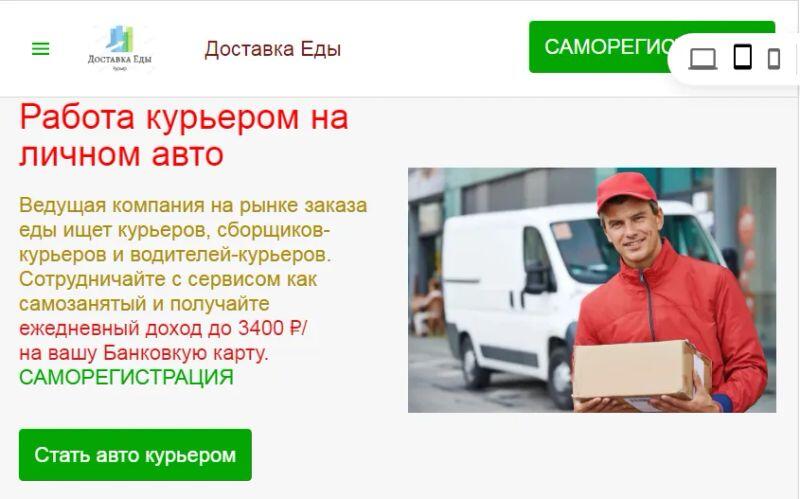Screen dimensions: 800x499
Task: Click the red ежедневный доход до 3400 line
Action: 163,328
